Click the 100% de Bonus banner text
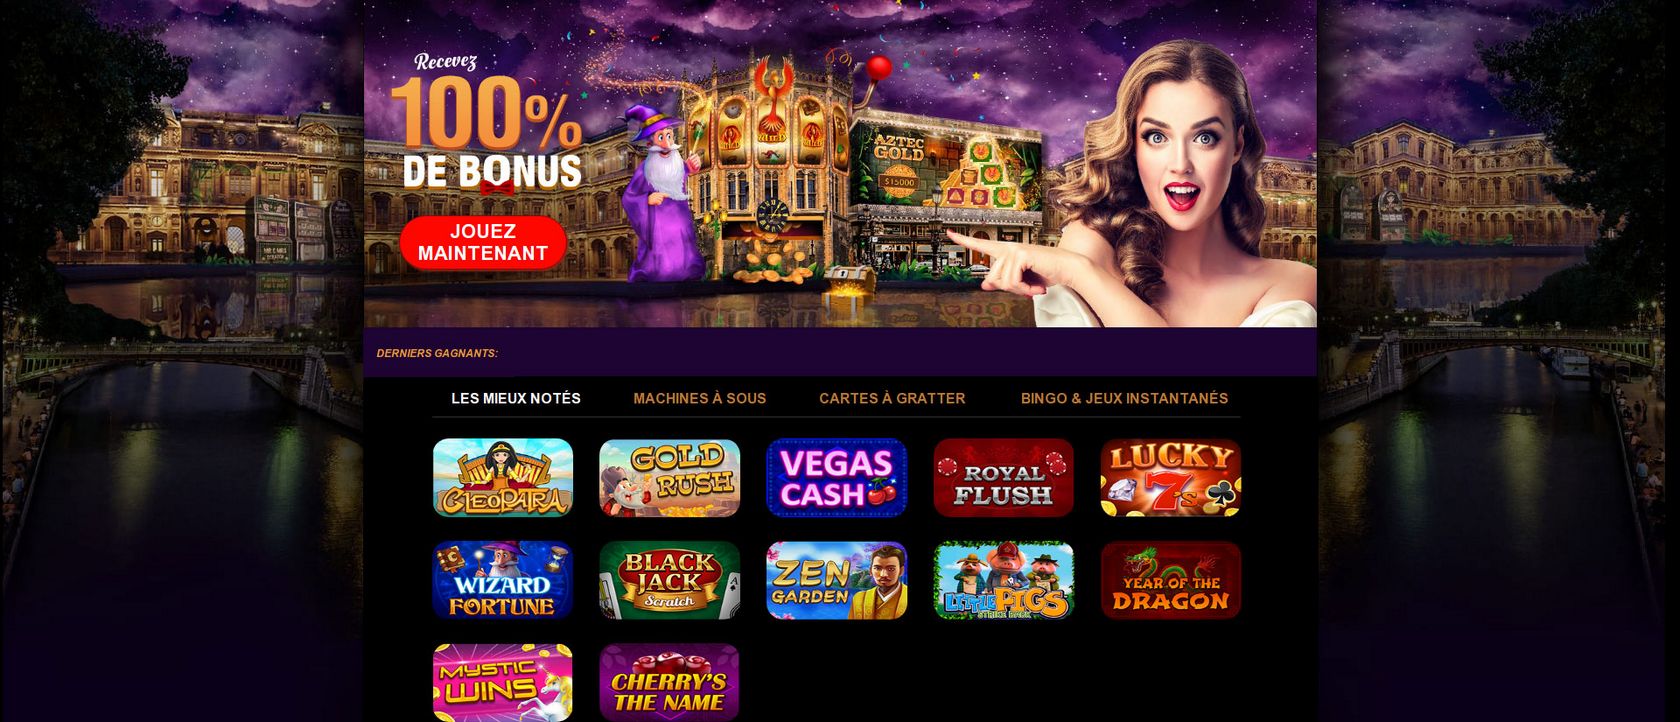The image size is (1680, 722). 487,131
